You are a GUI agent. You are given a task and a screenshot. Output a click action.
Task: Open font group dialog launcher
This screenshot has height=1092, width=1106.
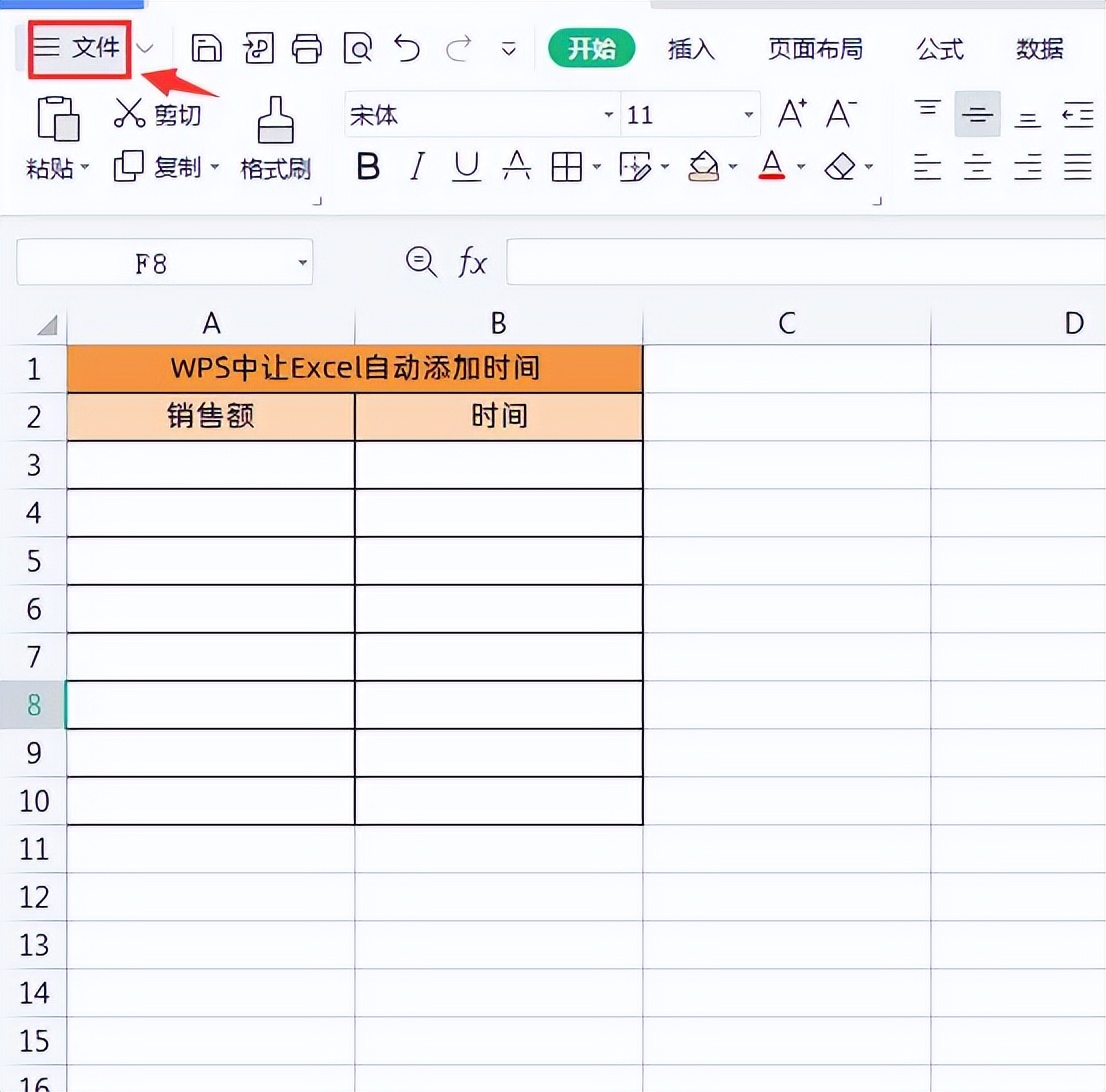click(x=877, y=201)
